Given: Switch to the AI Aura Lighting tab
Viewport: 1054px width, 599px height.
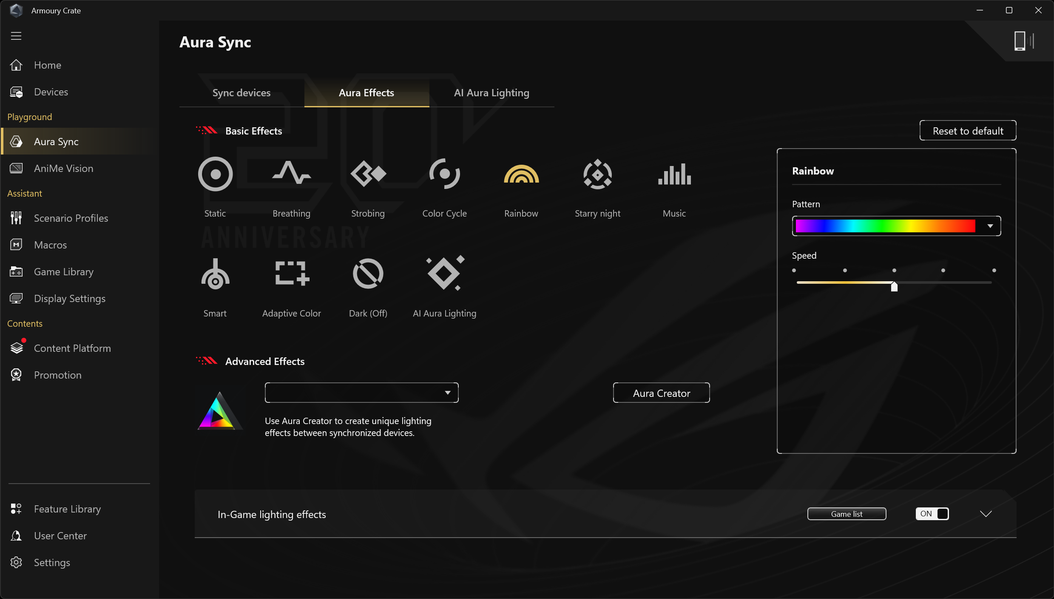Looking at the screenshot, I should coord(491,93).
